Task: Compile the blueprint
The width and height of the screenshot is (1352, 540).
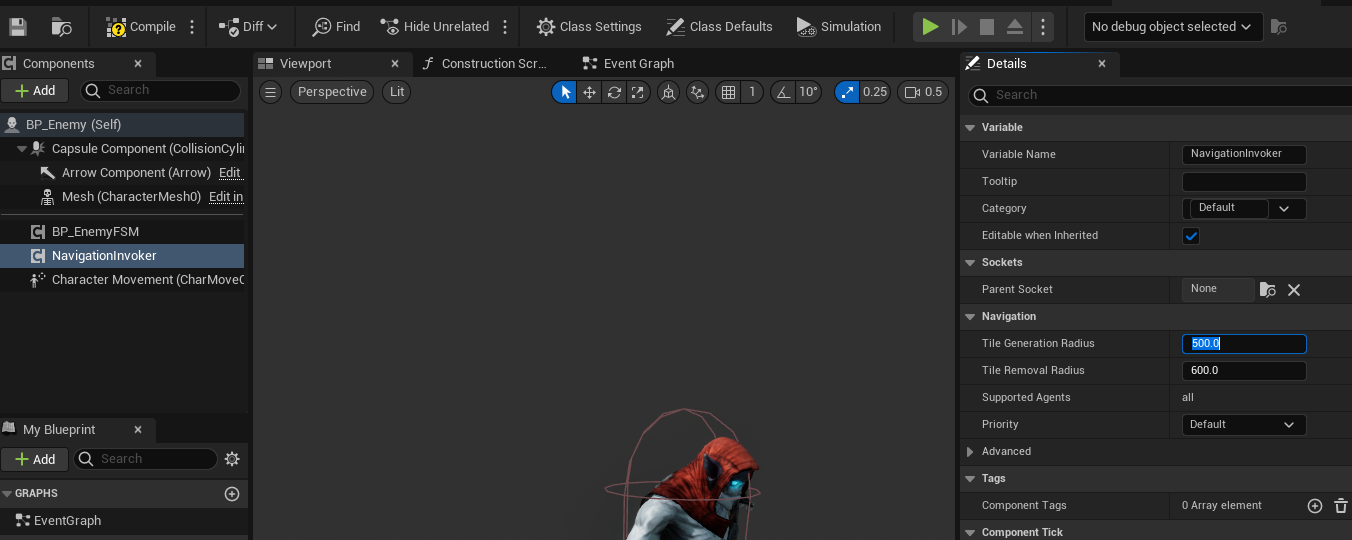Action: [141, 27]
